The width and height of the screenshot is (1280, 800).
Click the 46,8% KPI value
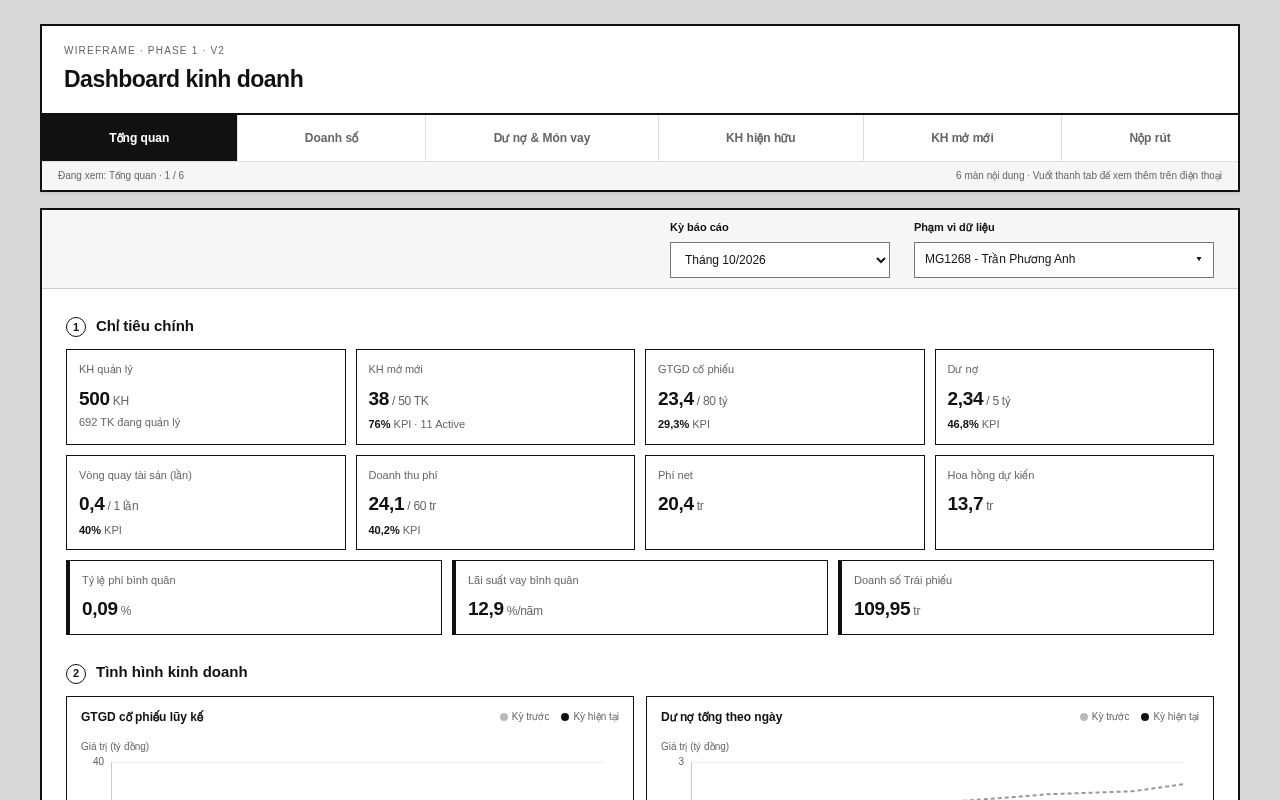(973, 424)
